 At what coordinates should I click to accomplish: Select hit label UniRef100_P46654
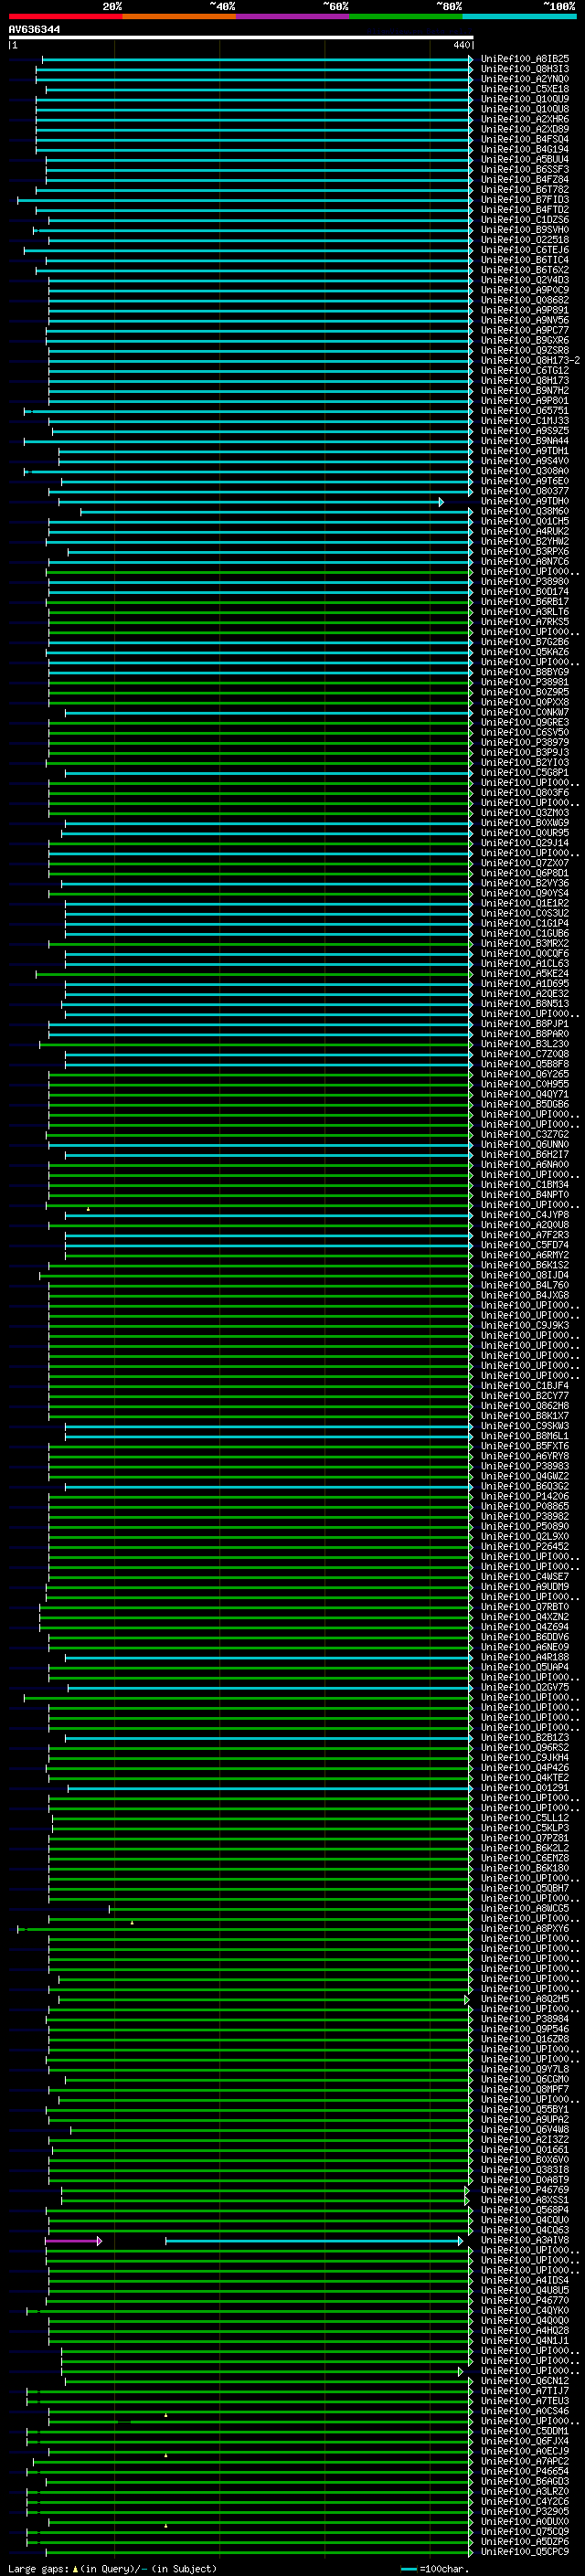click(524, 2471)
